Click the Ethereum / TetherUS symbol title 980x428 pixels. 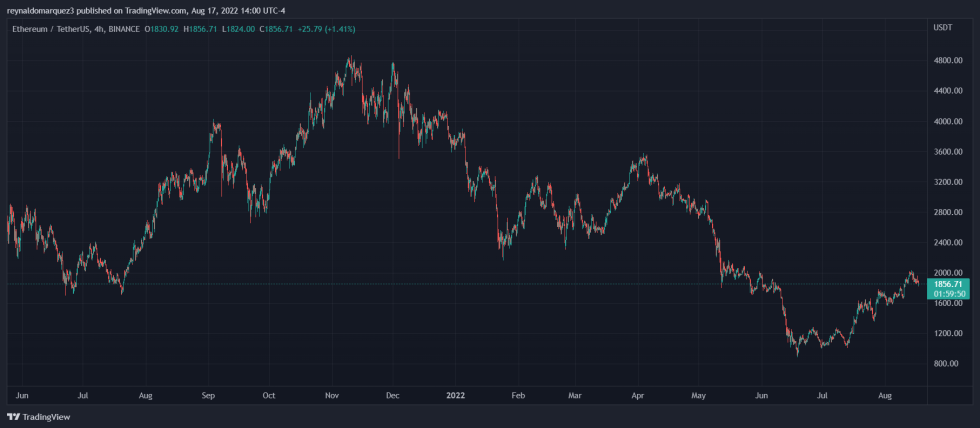(x=45, y=29)
